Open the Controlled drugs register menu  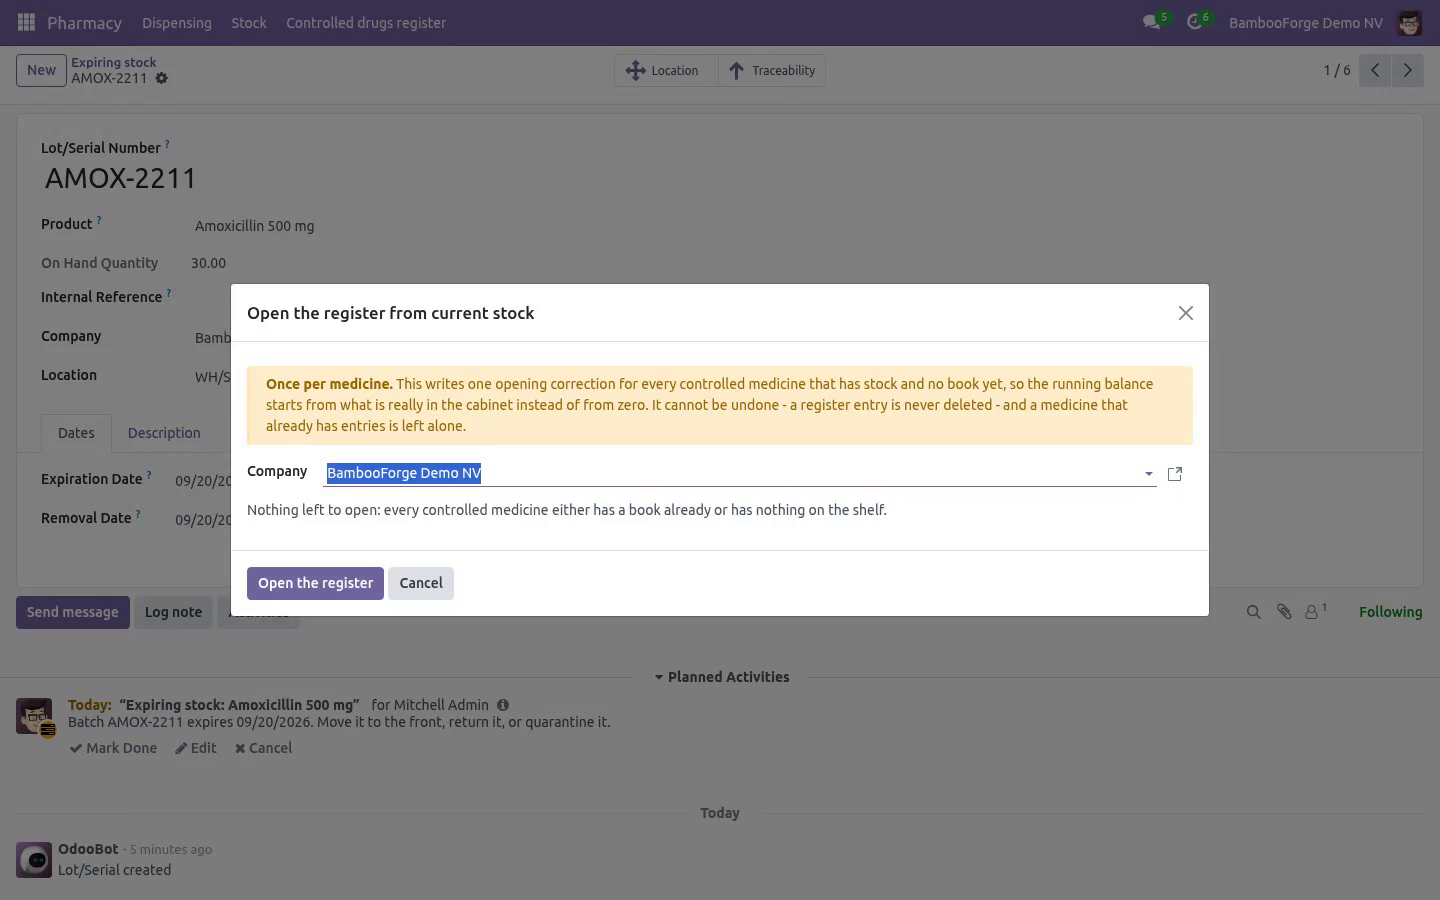[x=366, y=23]
